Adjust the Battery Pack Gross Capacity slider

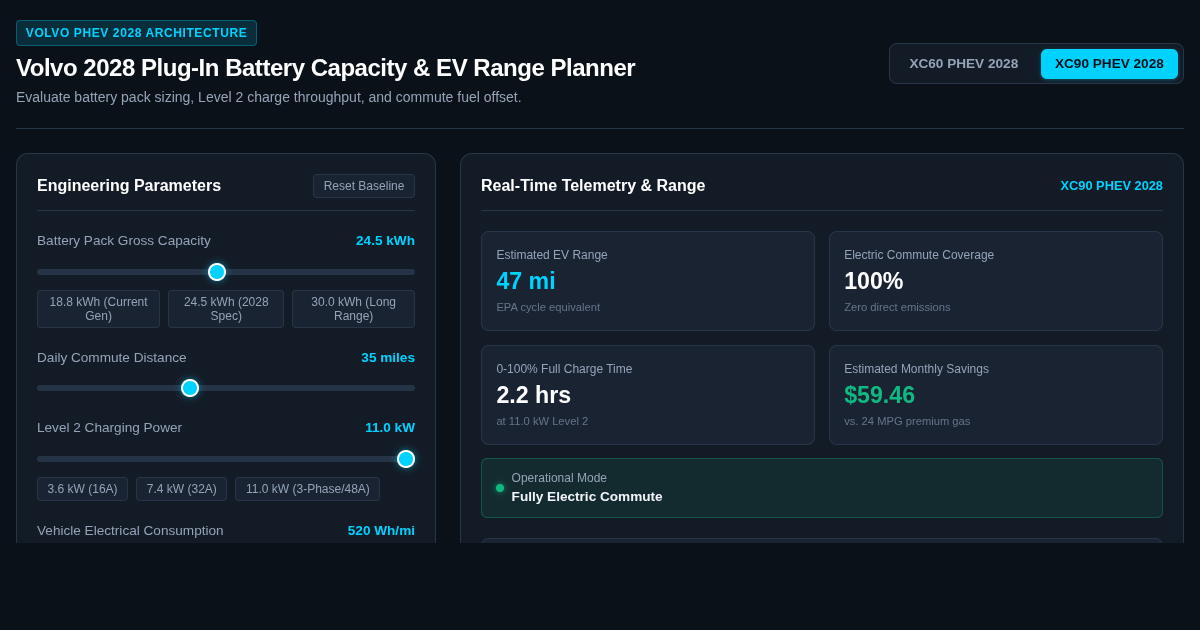tap(226, 272)
